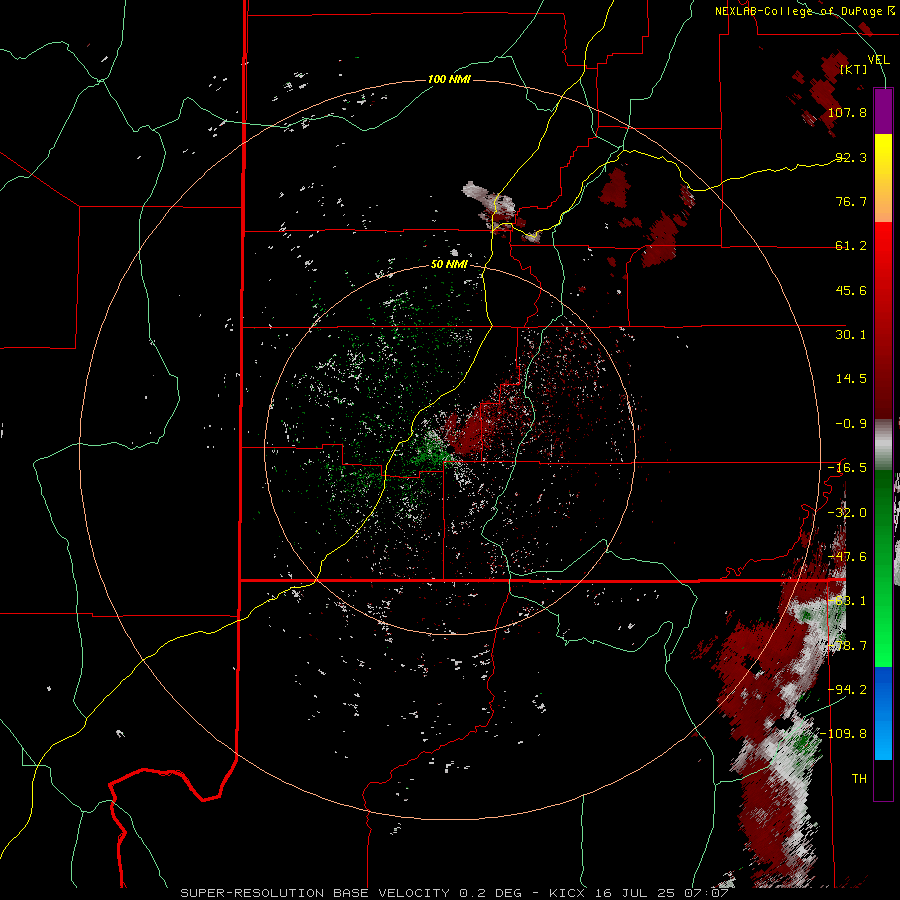Click the blue segment of the velocity color bar
Viewport: 900px width, 900px height.
point(883,713)
